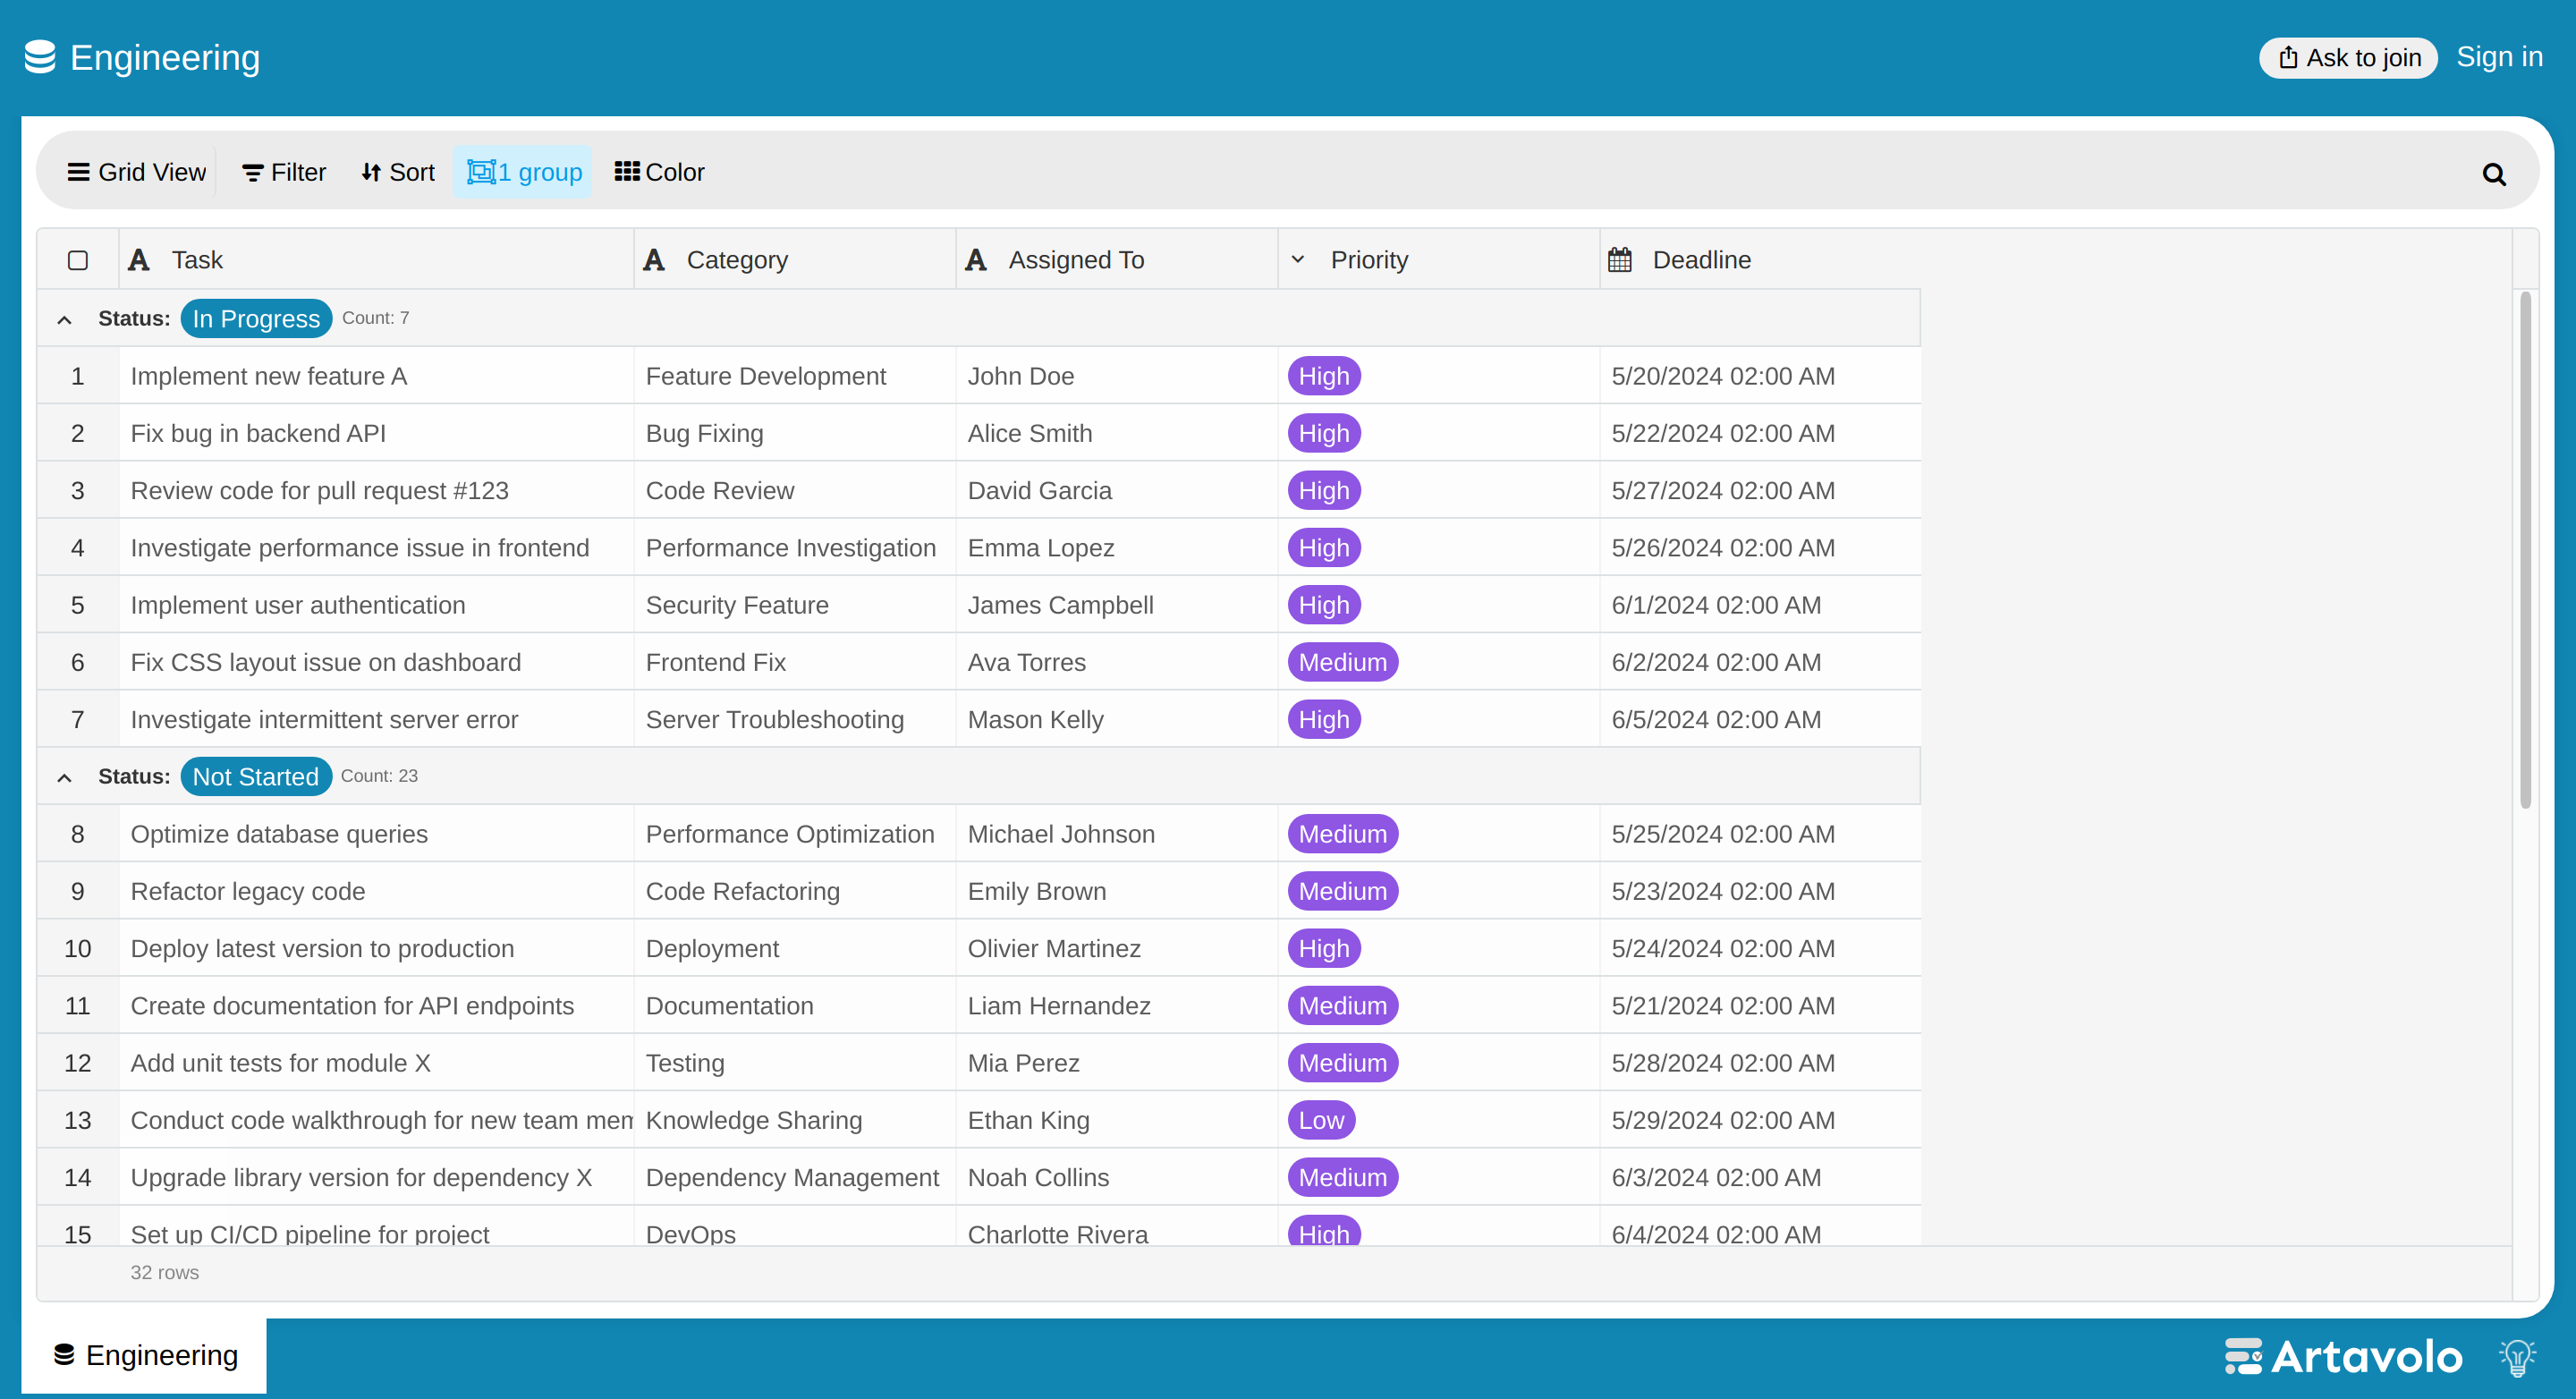This screenshot has width=2576, height=1399.
Task: Open the Color grid icon option
Action: (x=659, y=172)
